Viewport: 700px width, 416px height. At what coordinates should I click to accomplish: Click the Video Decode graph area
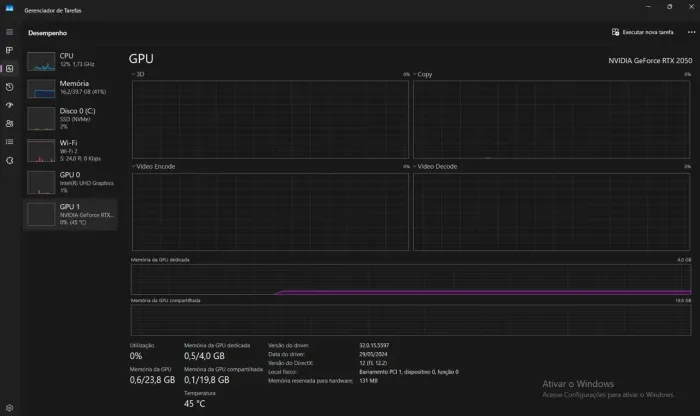coord(551,212)
